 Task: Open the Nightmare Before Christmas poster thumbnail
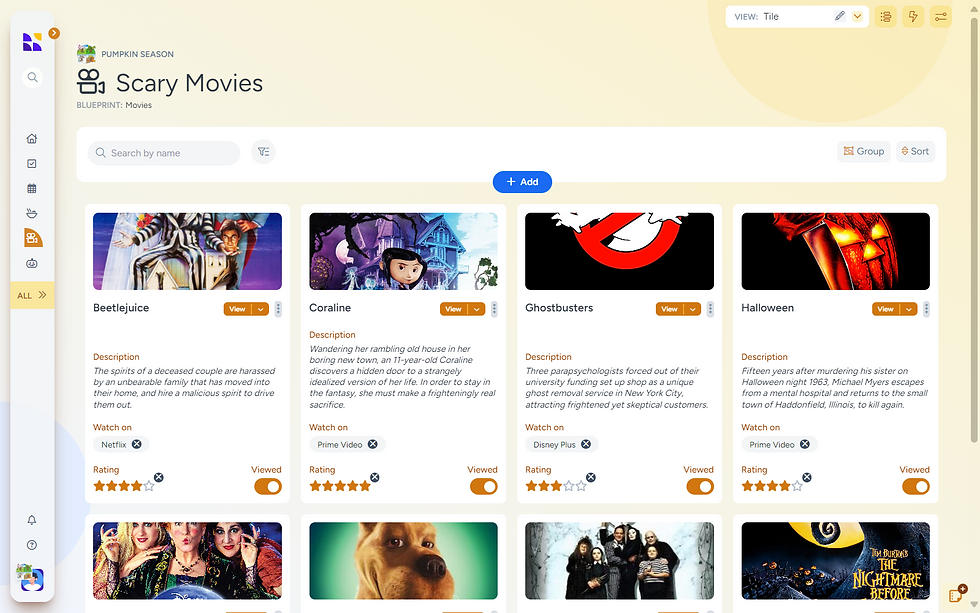[x=836, y=561]
